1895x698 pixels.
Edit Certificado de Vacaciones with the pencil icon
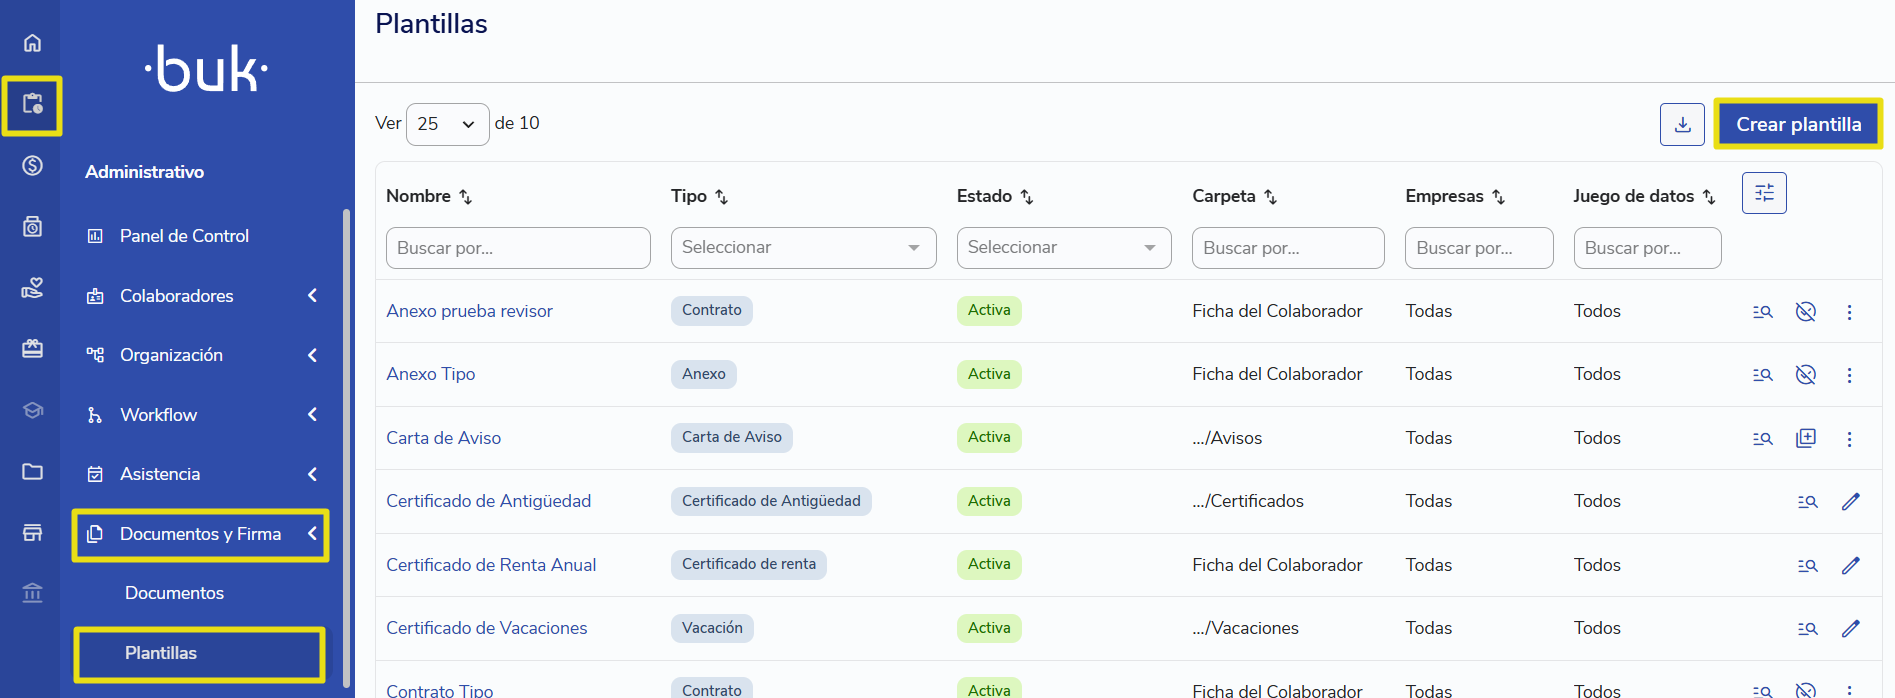click(x=1850, y=628)
